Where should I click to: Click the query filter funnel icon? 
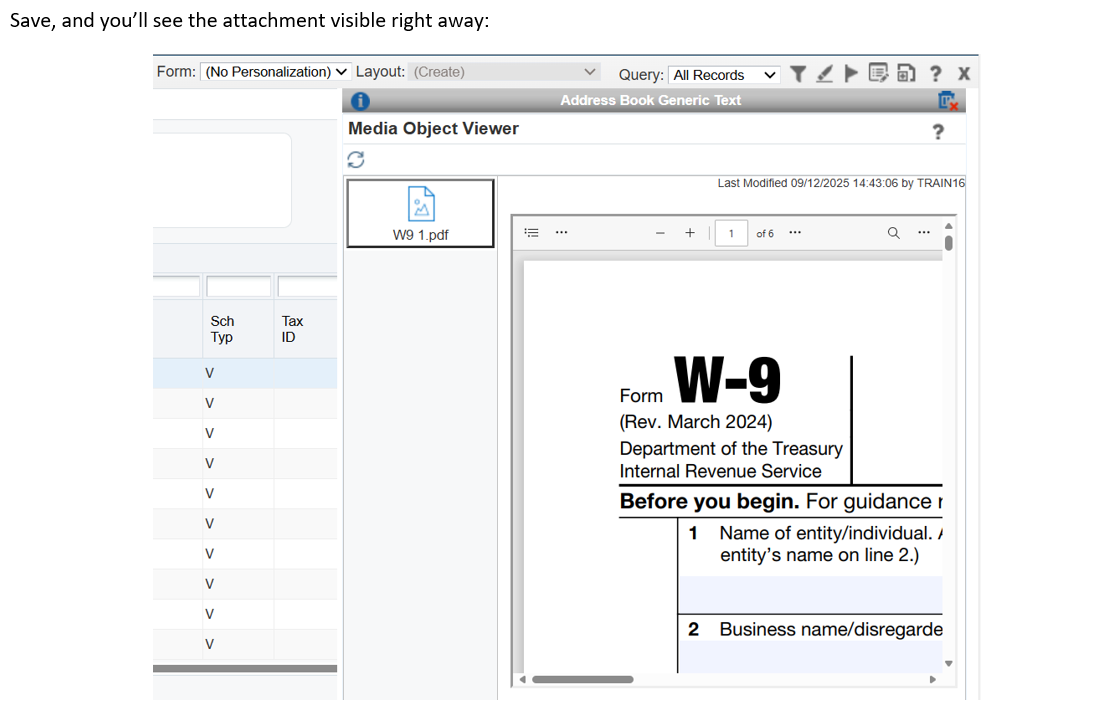pos(797,74)
